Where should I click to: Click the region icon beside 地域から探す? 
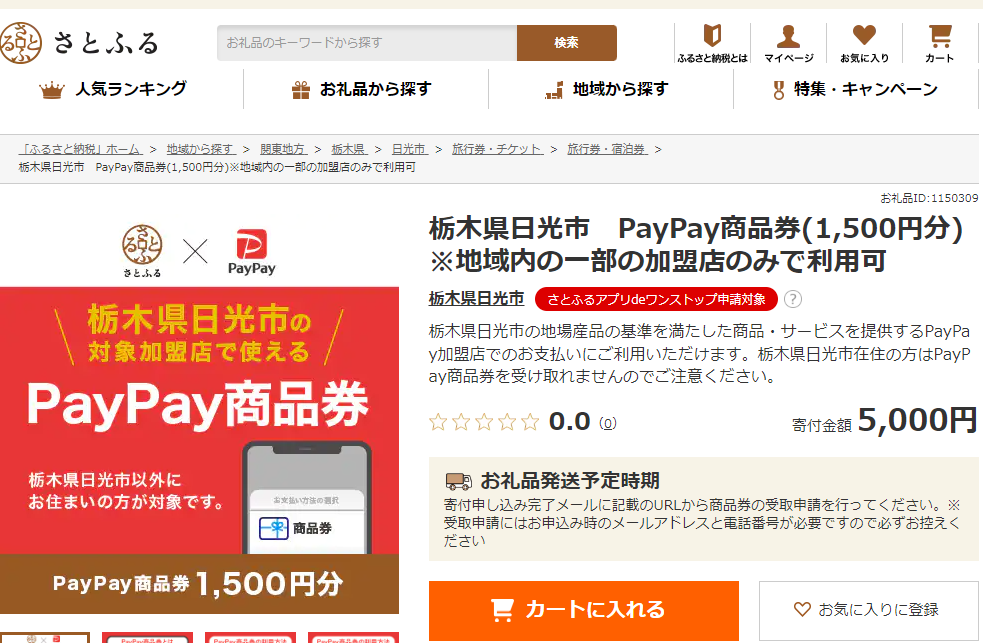[x=554, y=91]
